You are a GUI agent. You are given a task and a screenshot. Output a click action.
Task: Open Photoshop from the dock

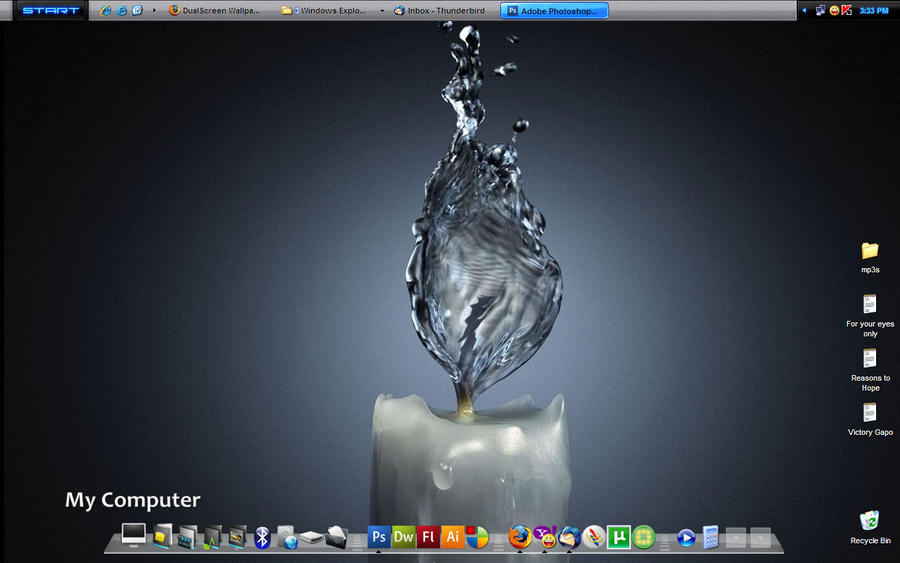point(379,537)
